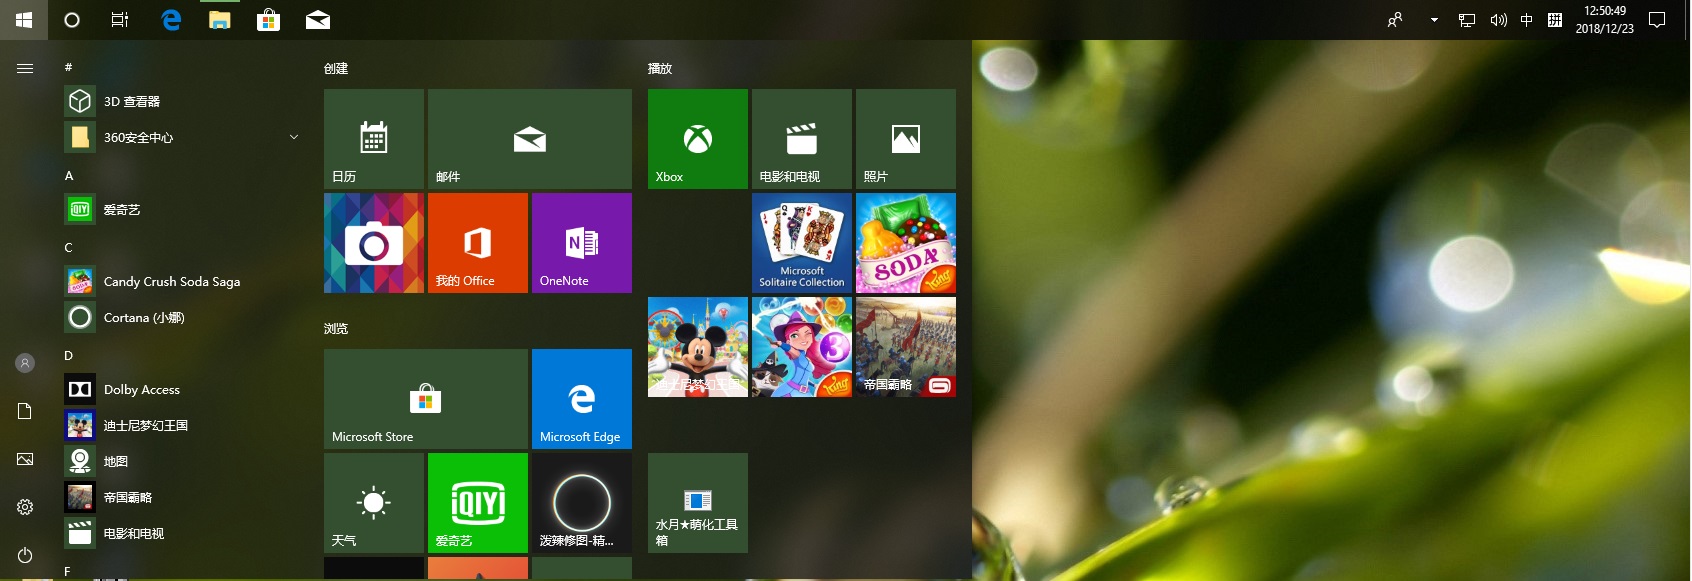
Task: Launch Candy Crush Soda Saga list entry
Action: point(184,281)
